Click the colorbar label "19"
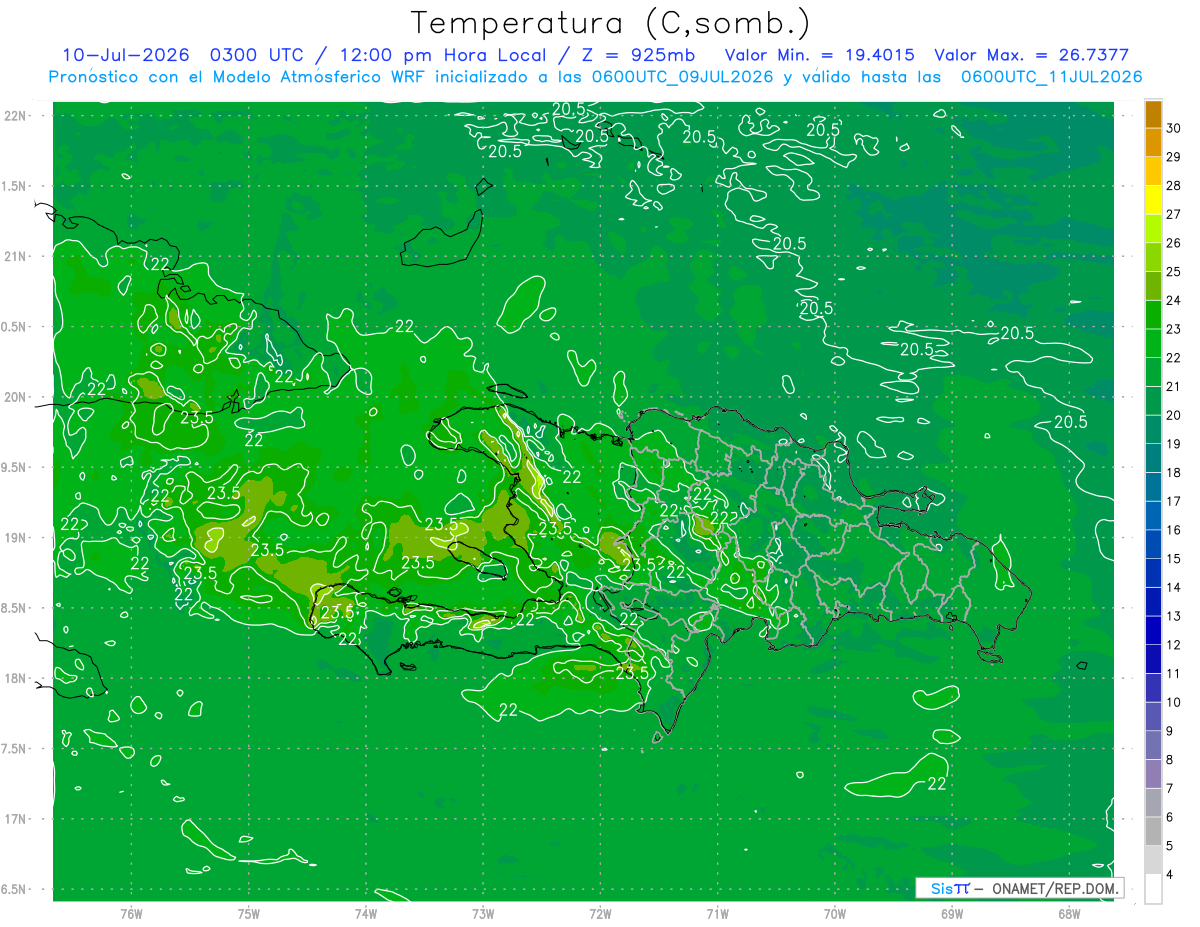 click(x=1174, y=444)
